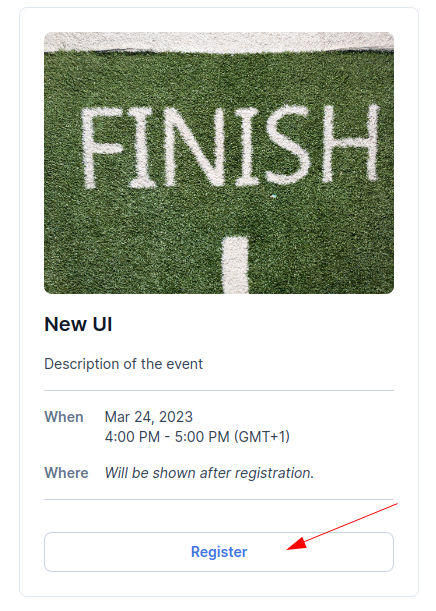
Task: Click the Description of the event text
Action: (124, 364)
